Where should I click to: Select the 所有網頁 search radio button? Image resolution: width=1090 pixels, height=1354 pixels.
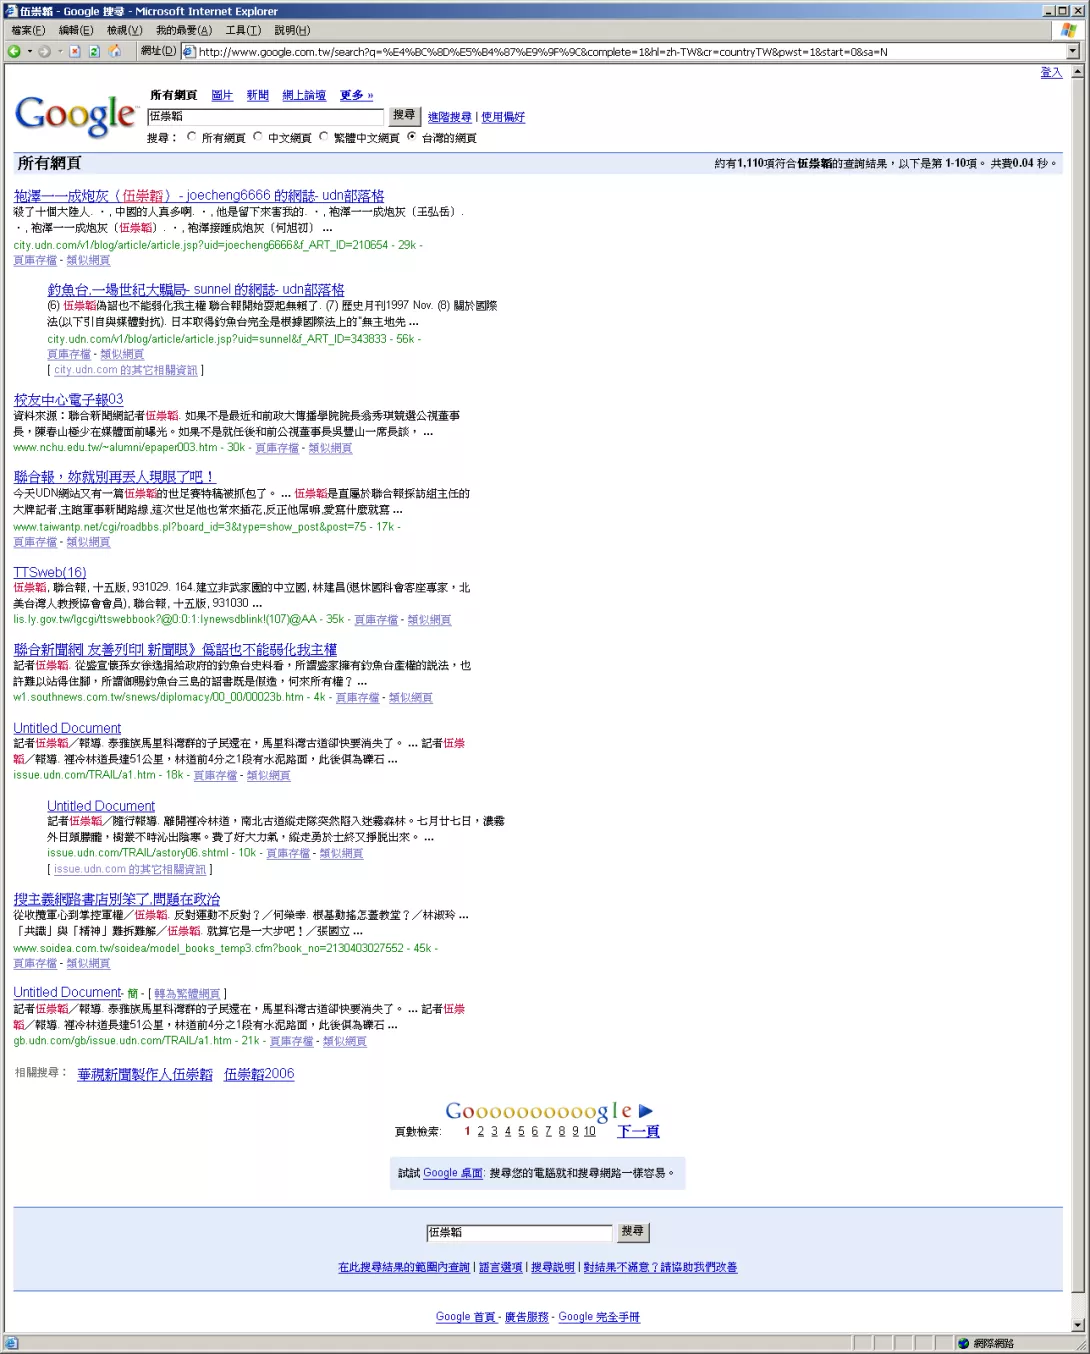click(191, 137)
